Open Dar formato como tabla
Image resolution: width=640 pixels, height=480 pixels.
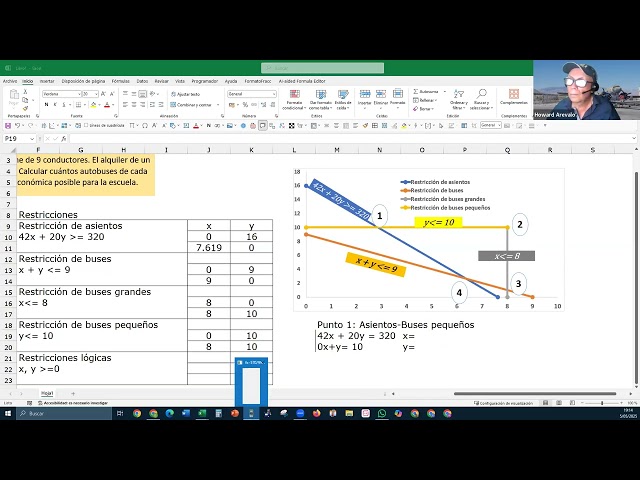tap(321, 100)
